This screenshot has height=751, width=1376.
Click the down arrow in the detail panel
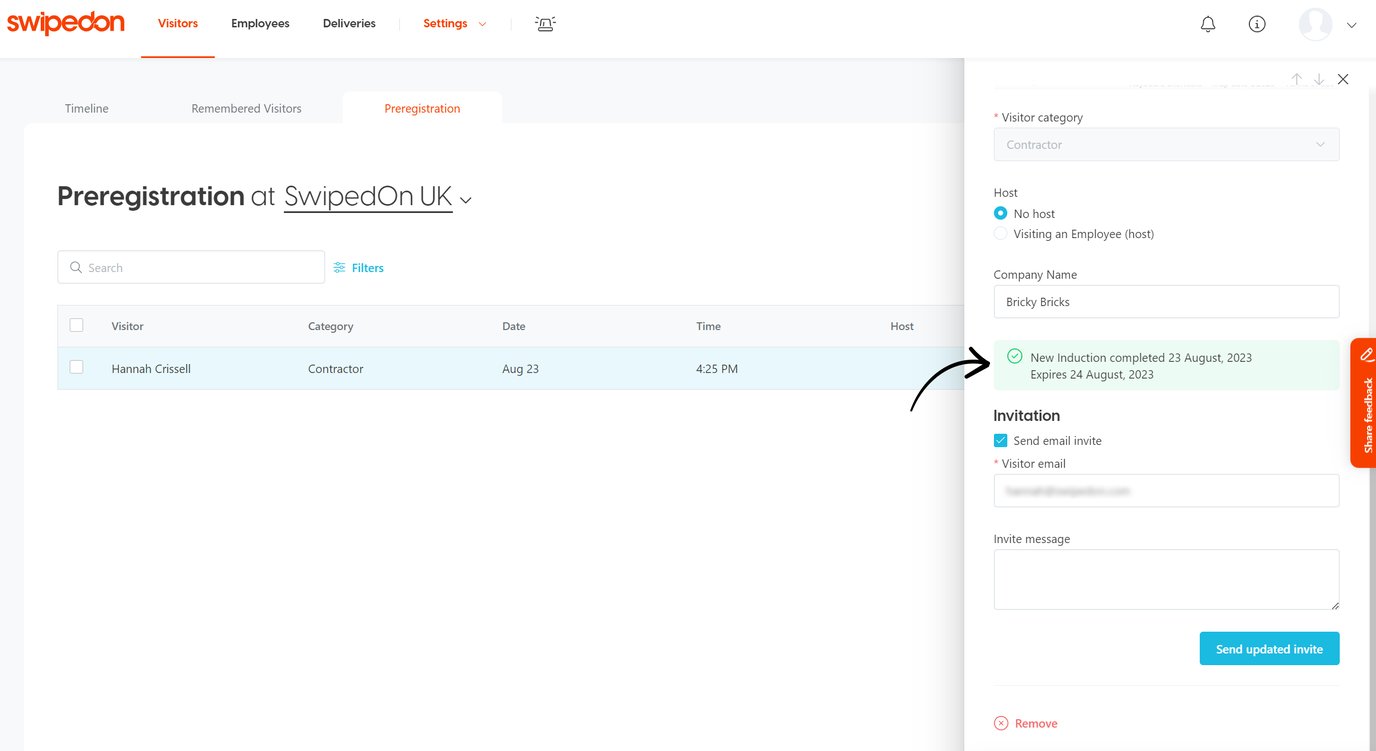pos(1319,78)
